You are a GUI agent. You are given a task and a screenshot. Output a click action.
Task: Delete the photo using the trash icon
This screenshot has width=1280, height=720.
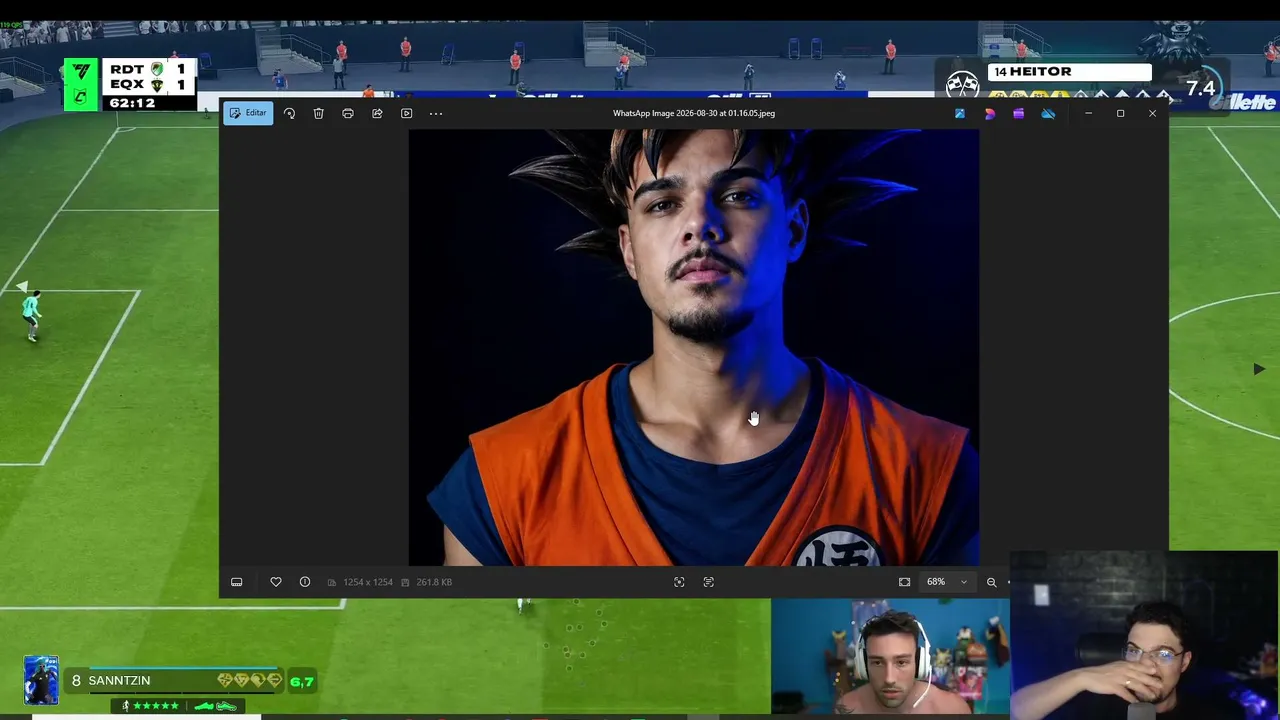pos(318,113)
